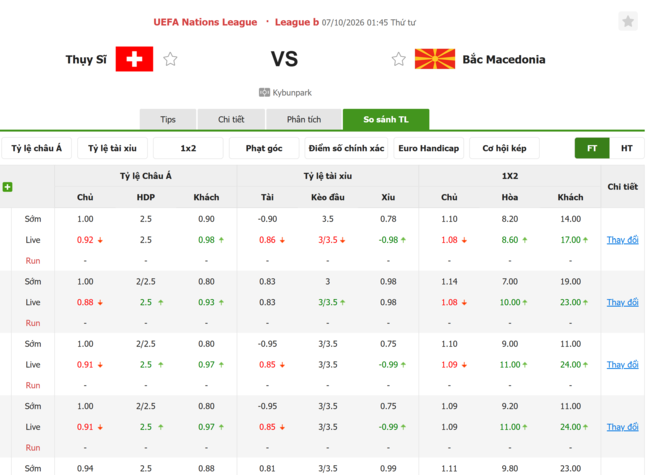Switch to HT half-time odds
650x475 pixels.
pyautogui.click(x=627, y=148)
